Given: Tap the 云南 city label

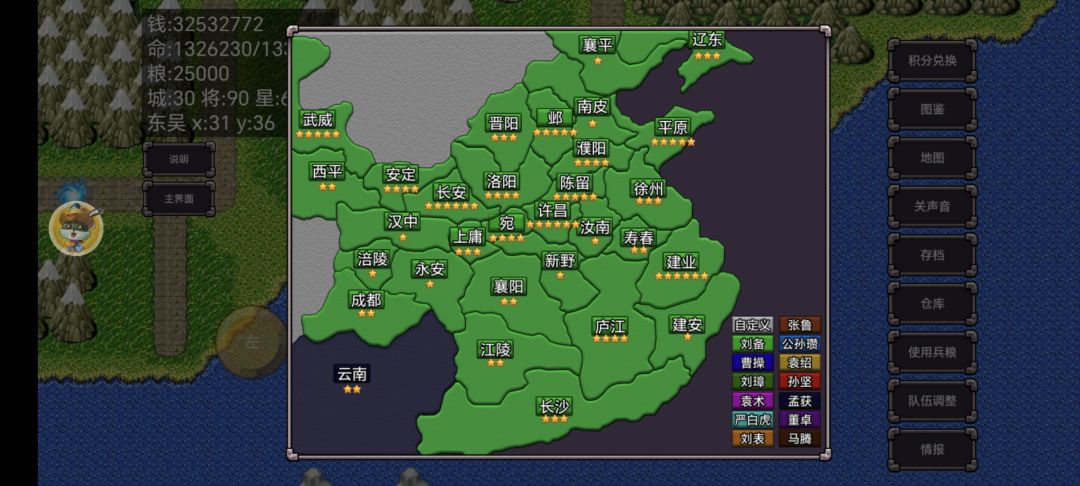Looking at the screenshot, I should click(352, 374).
